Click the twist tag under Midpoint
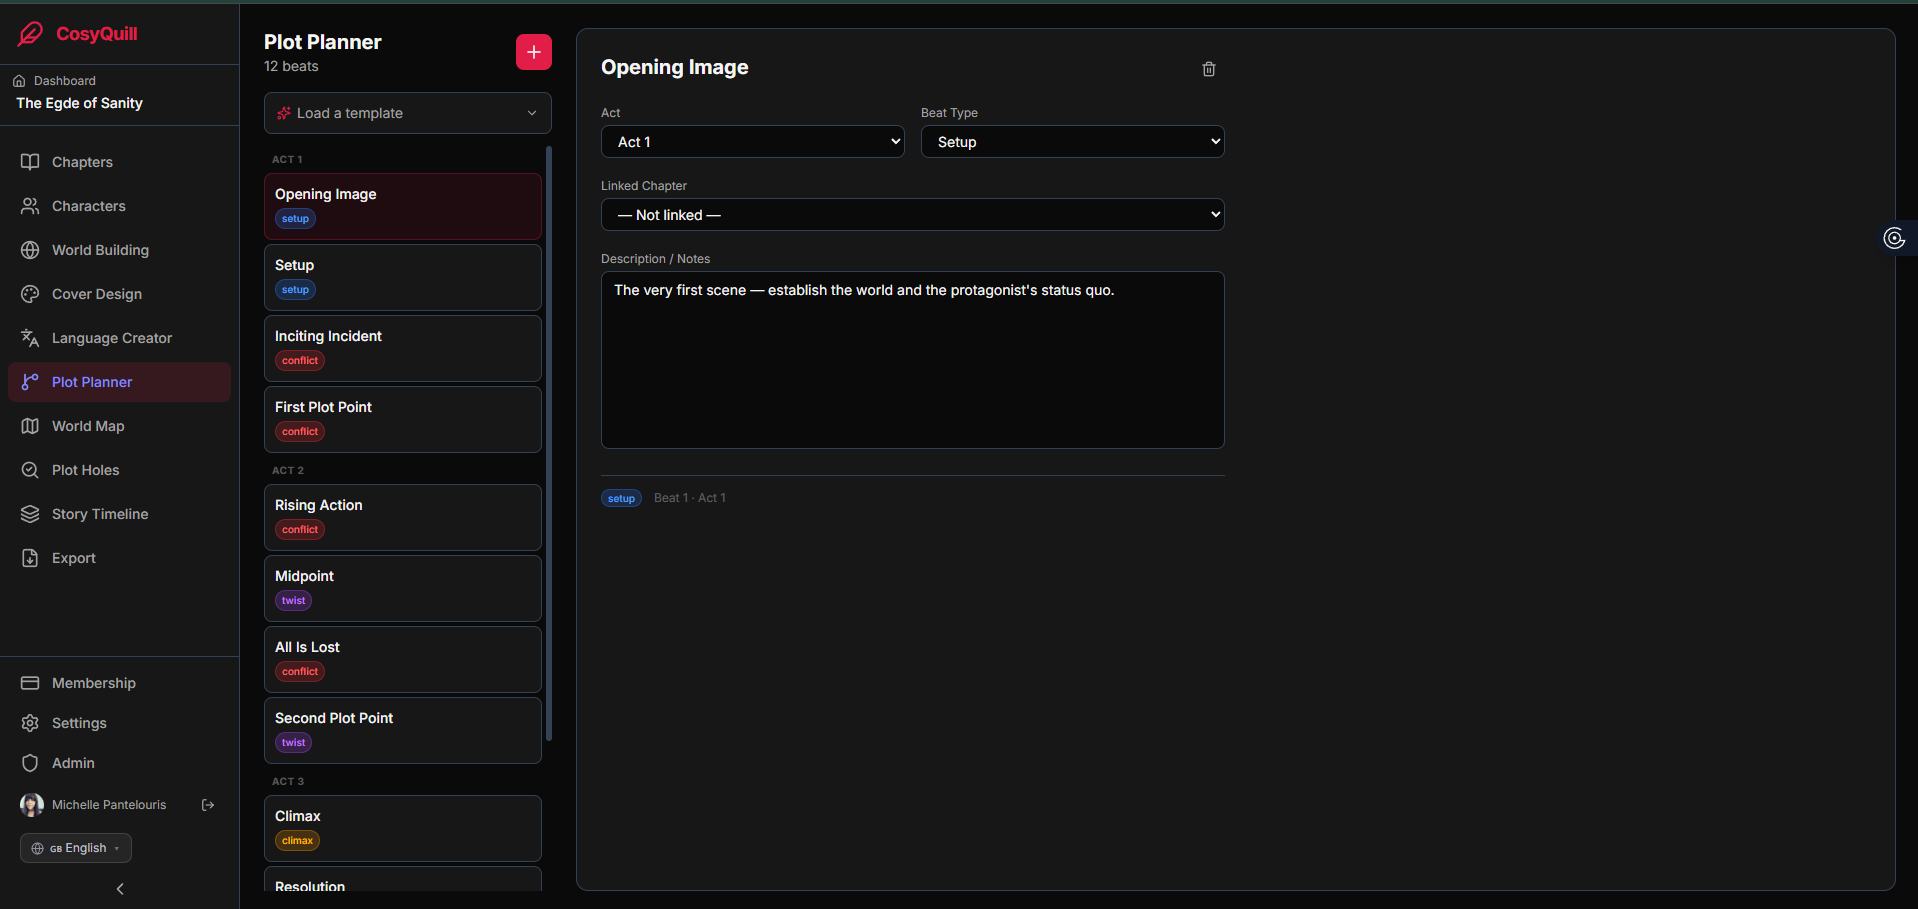 (293, 601)
